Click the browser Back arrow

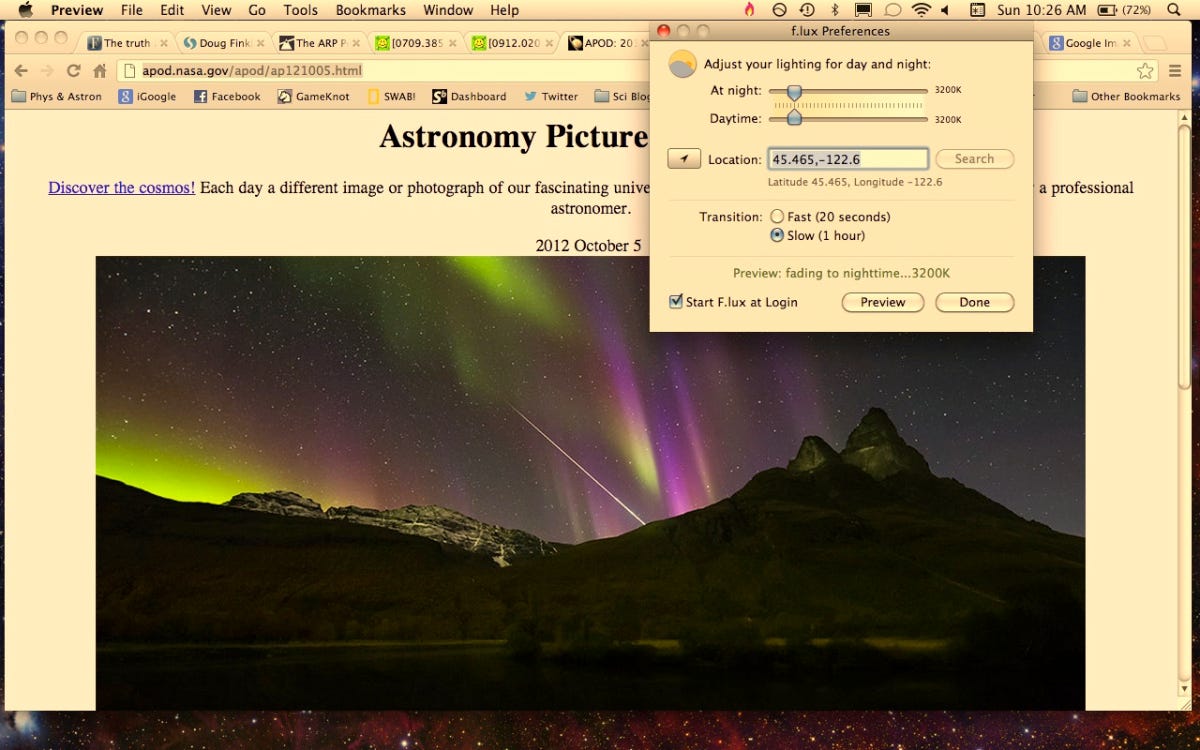click(20, 70)
